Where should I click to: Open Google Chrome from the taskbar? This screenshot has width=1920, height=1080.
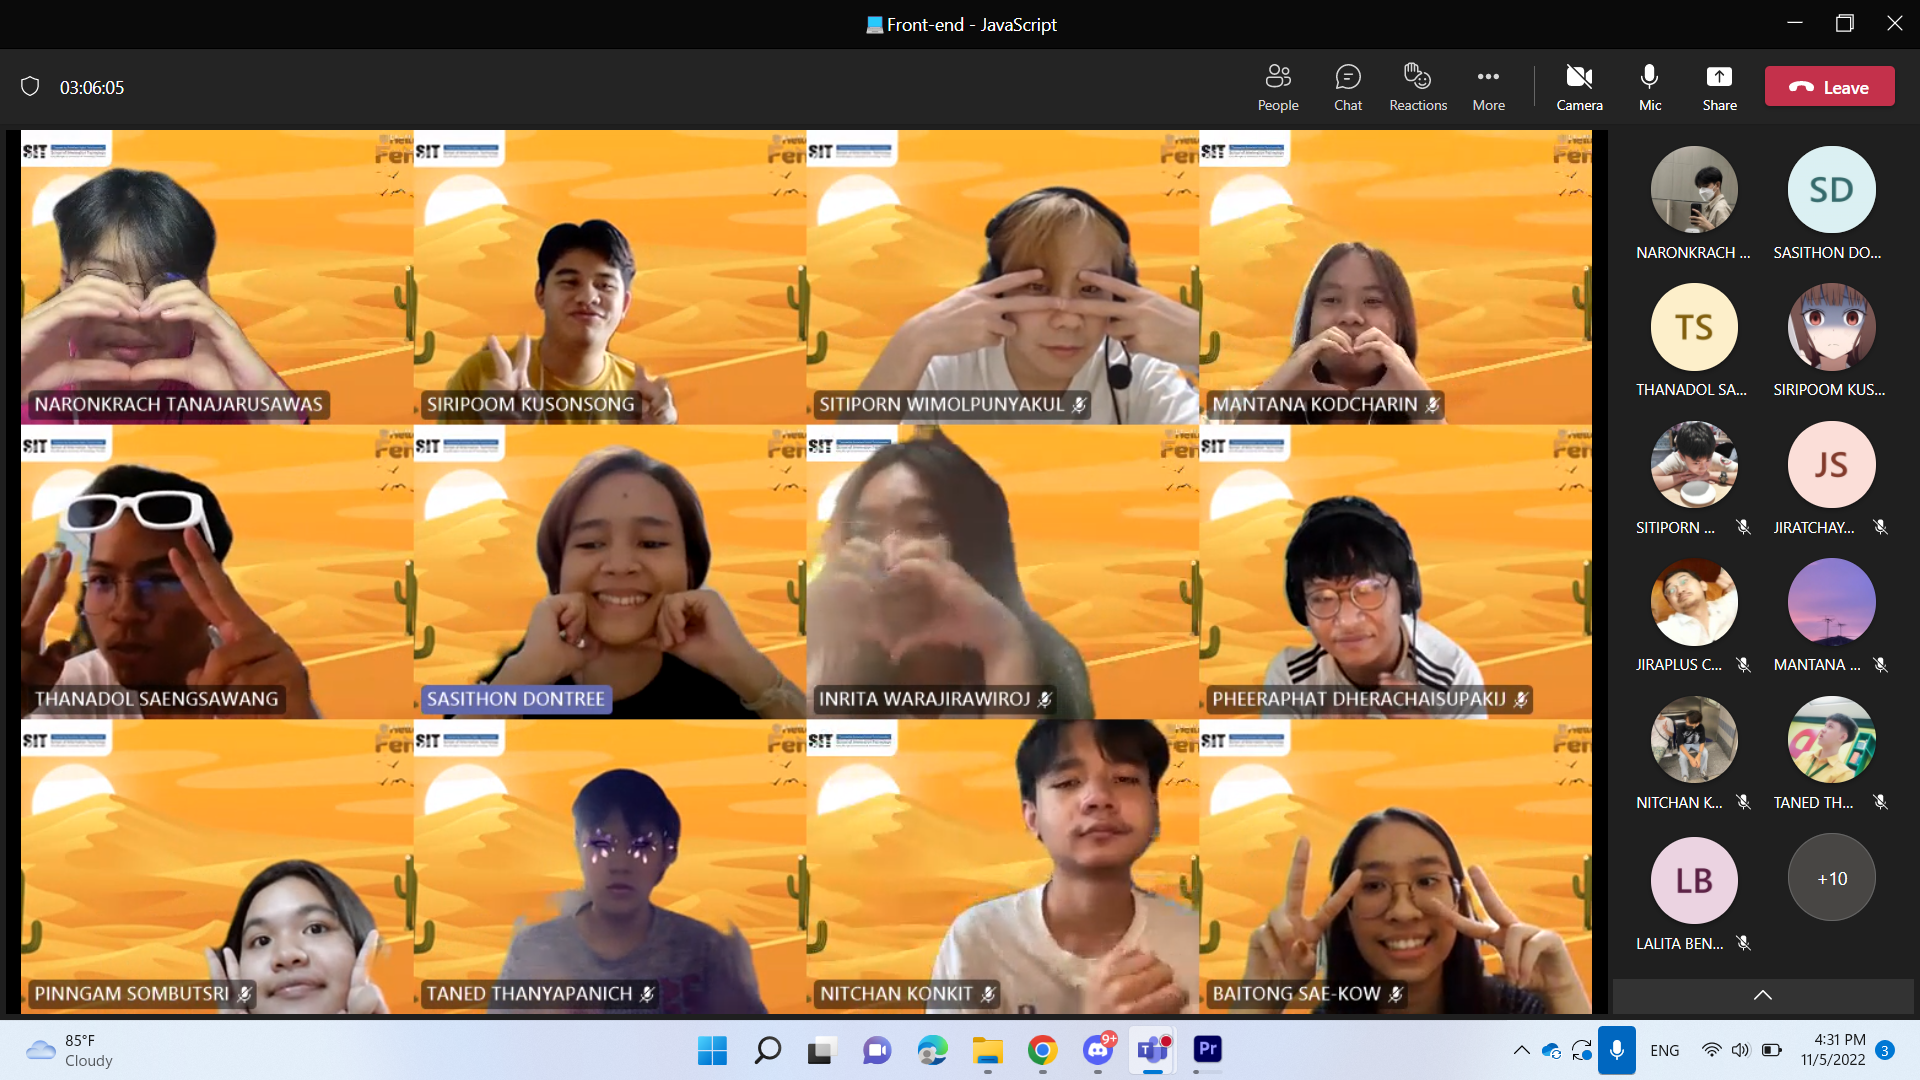pyautogui.click(x=1041, y=1051)
